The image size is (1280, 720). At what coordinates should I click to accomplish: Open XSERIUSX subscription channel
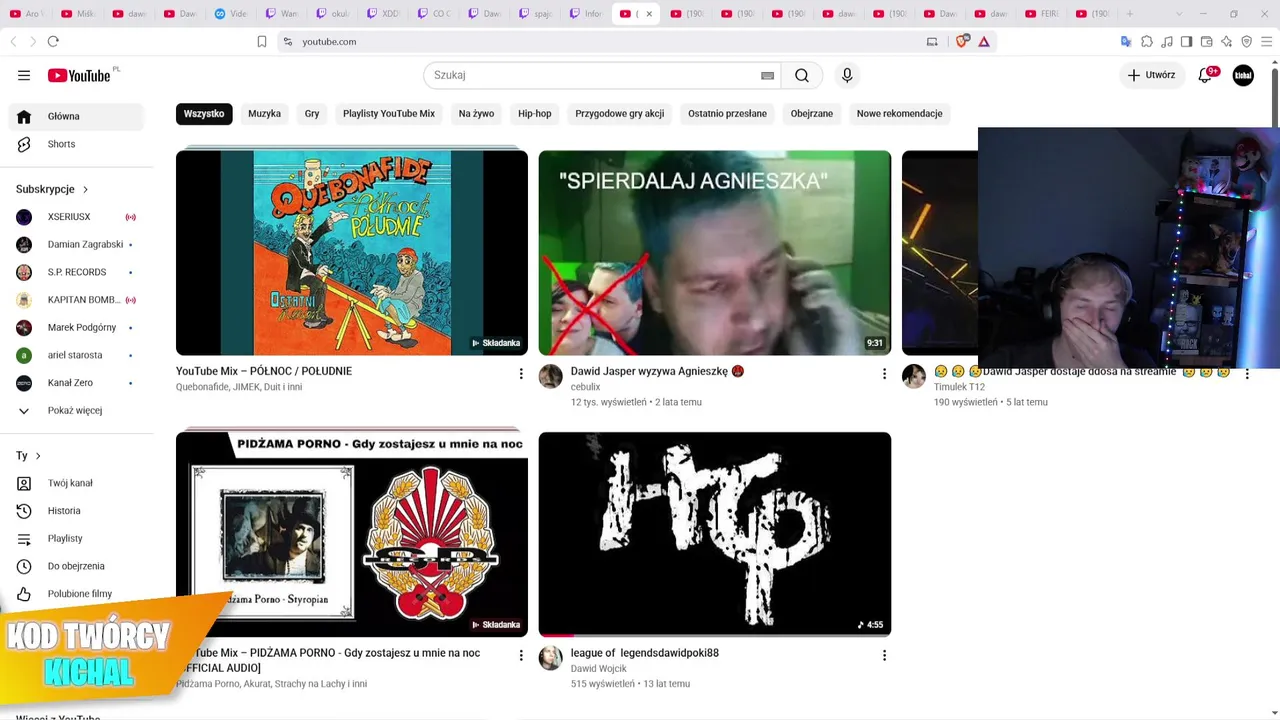pos(76,217)
